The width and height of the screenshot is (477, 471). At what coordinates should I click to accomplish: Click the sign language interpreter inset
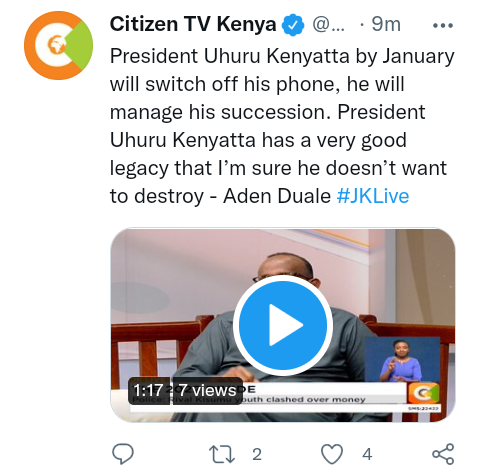pos(402,360)
